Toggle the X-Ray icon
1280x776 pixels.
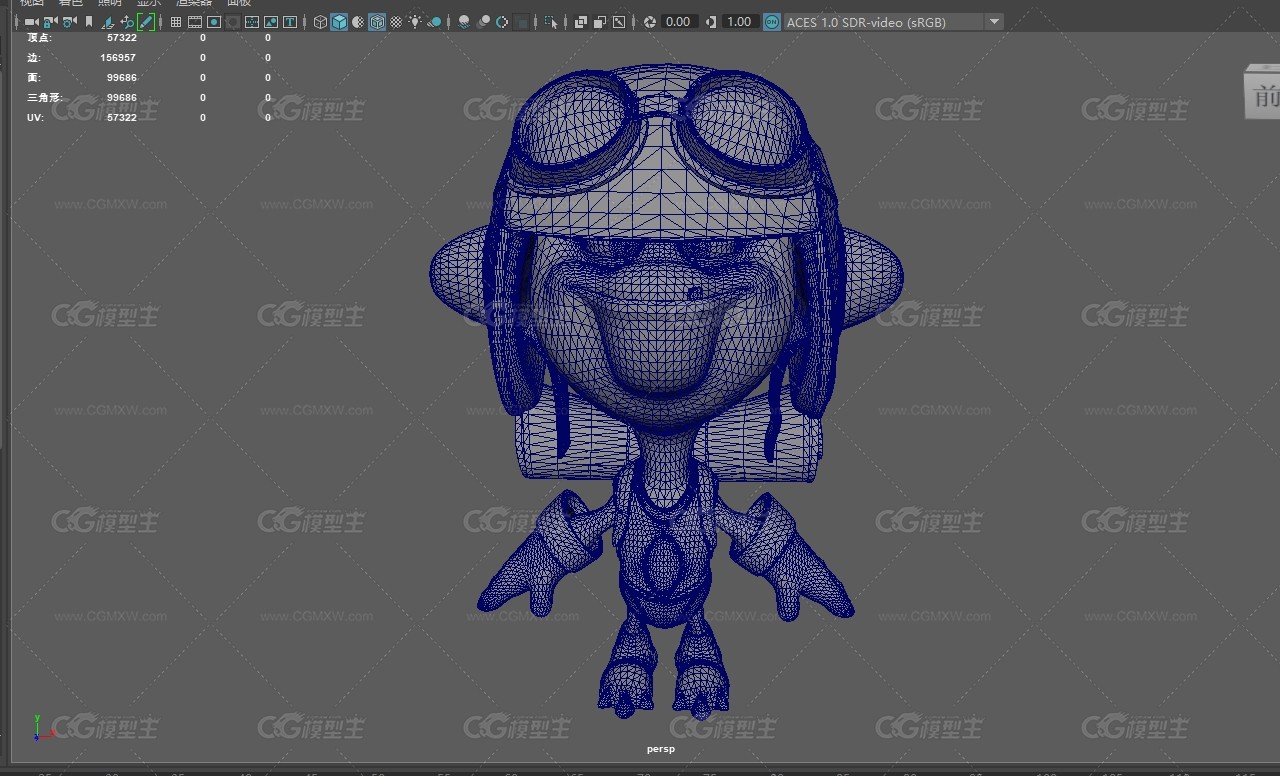[580, 22]
